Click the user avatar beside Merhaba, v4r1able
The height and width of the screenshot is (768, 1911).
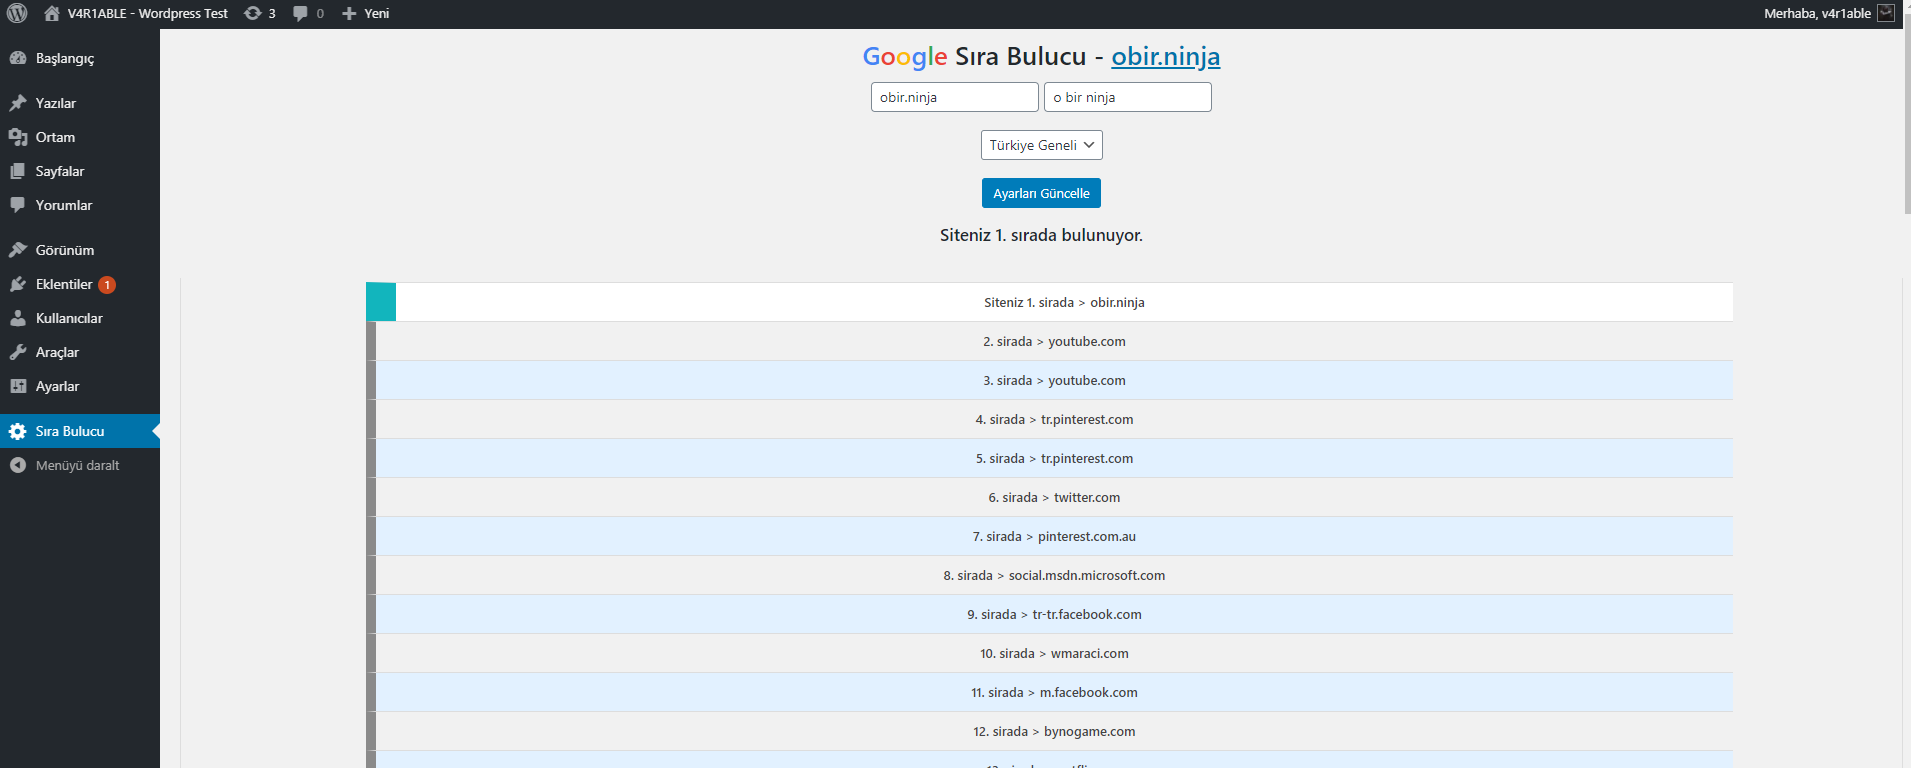pos(1886,13)
